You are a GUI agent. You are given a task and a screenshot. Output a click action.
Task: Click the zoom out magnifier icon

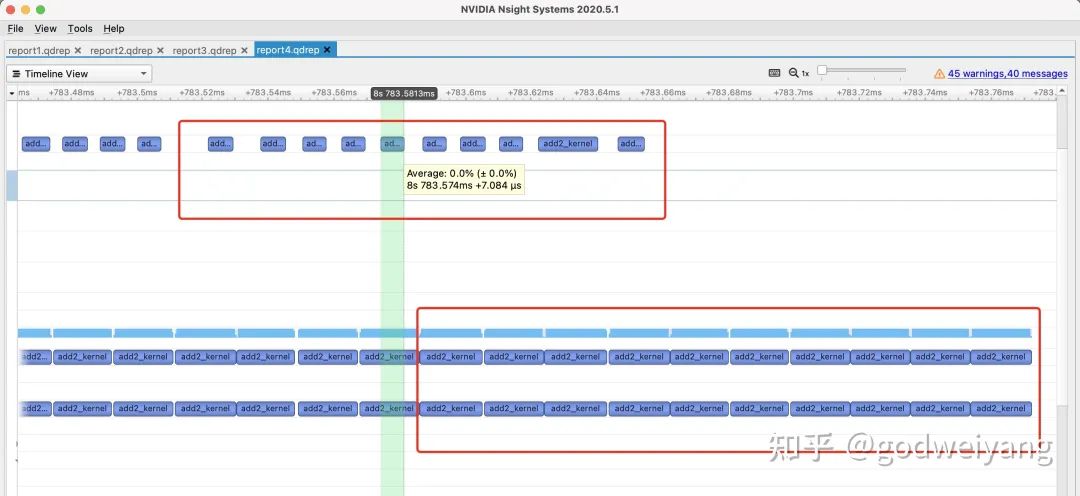pos(793,73)
